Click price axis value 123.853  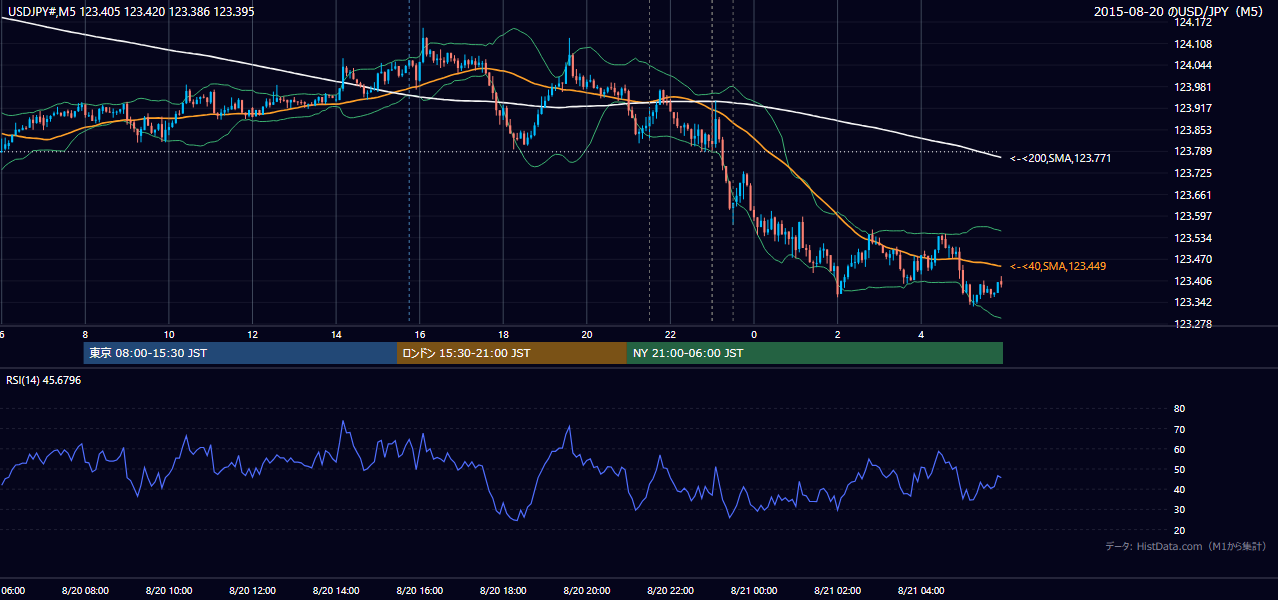click(x=1195, y=130)
